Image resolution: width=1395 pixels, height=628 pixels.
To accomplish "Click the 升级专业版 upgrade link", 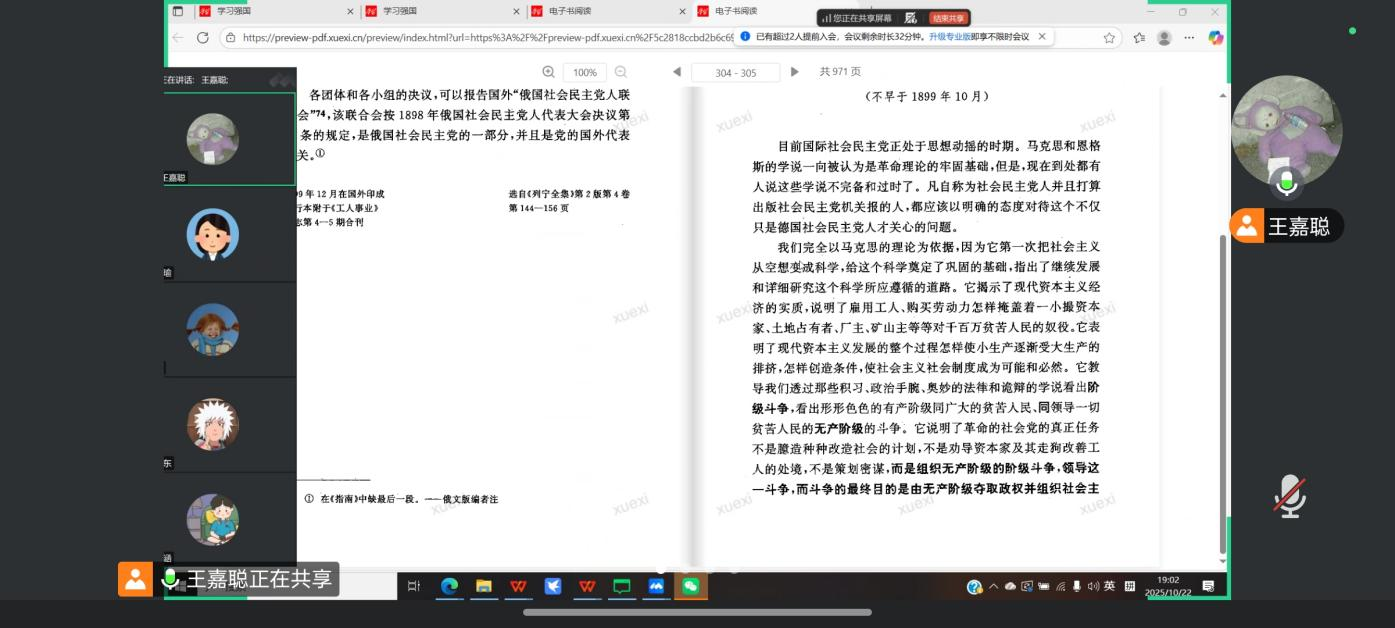I will pyautogui.click(x=949, y=37).
